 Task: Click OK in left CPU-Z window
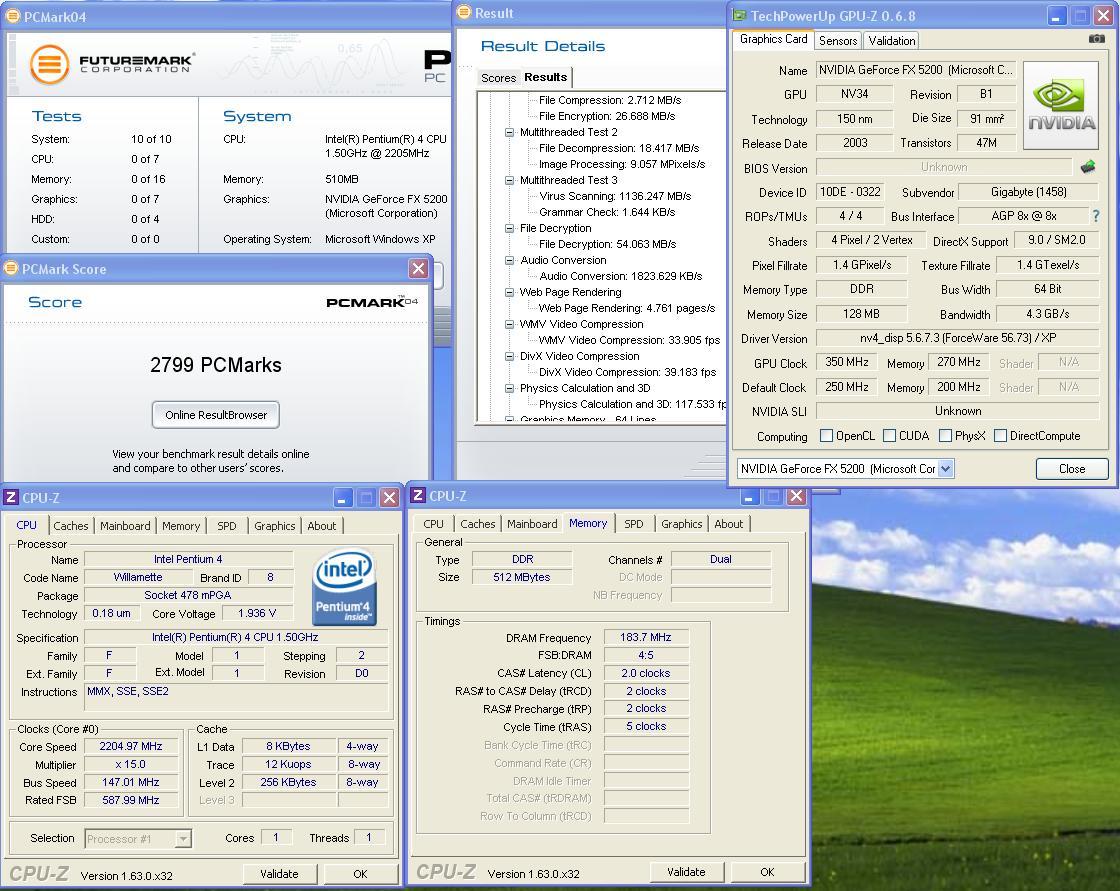pyautogui.click(x=361, y=874)
